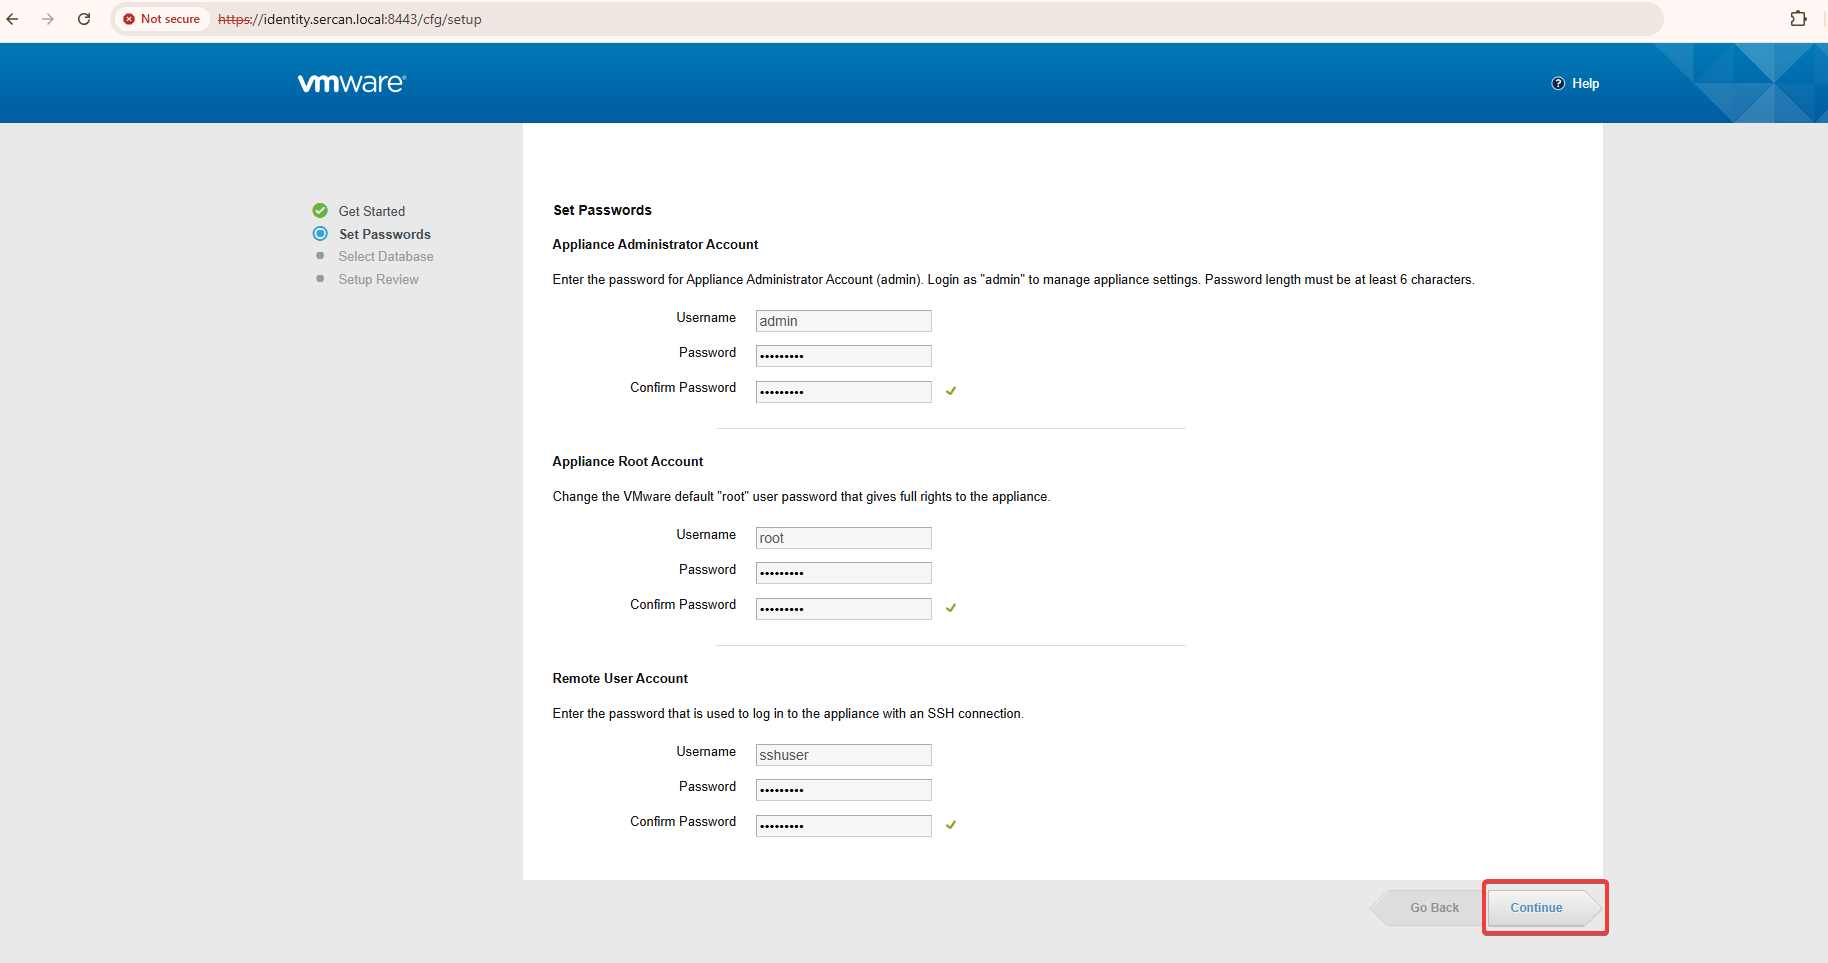
Task: Click the browser back arrow icon
Action: 13,19
